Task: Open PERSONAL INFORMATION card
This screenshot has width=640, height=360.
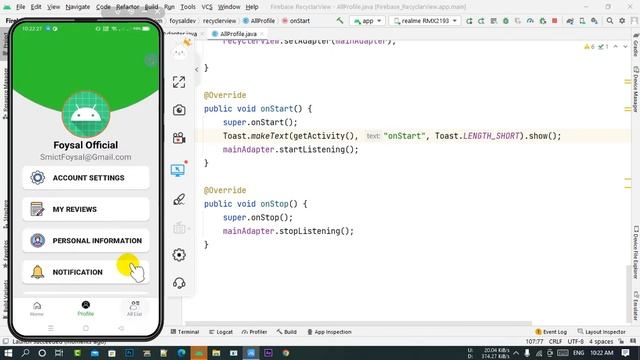Action: (86, 240)
